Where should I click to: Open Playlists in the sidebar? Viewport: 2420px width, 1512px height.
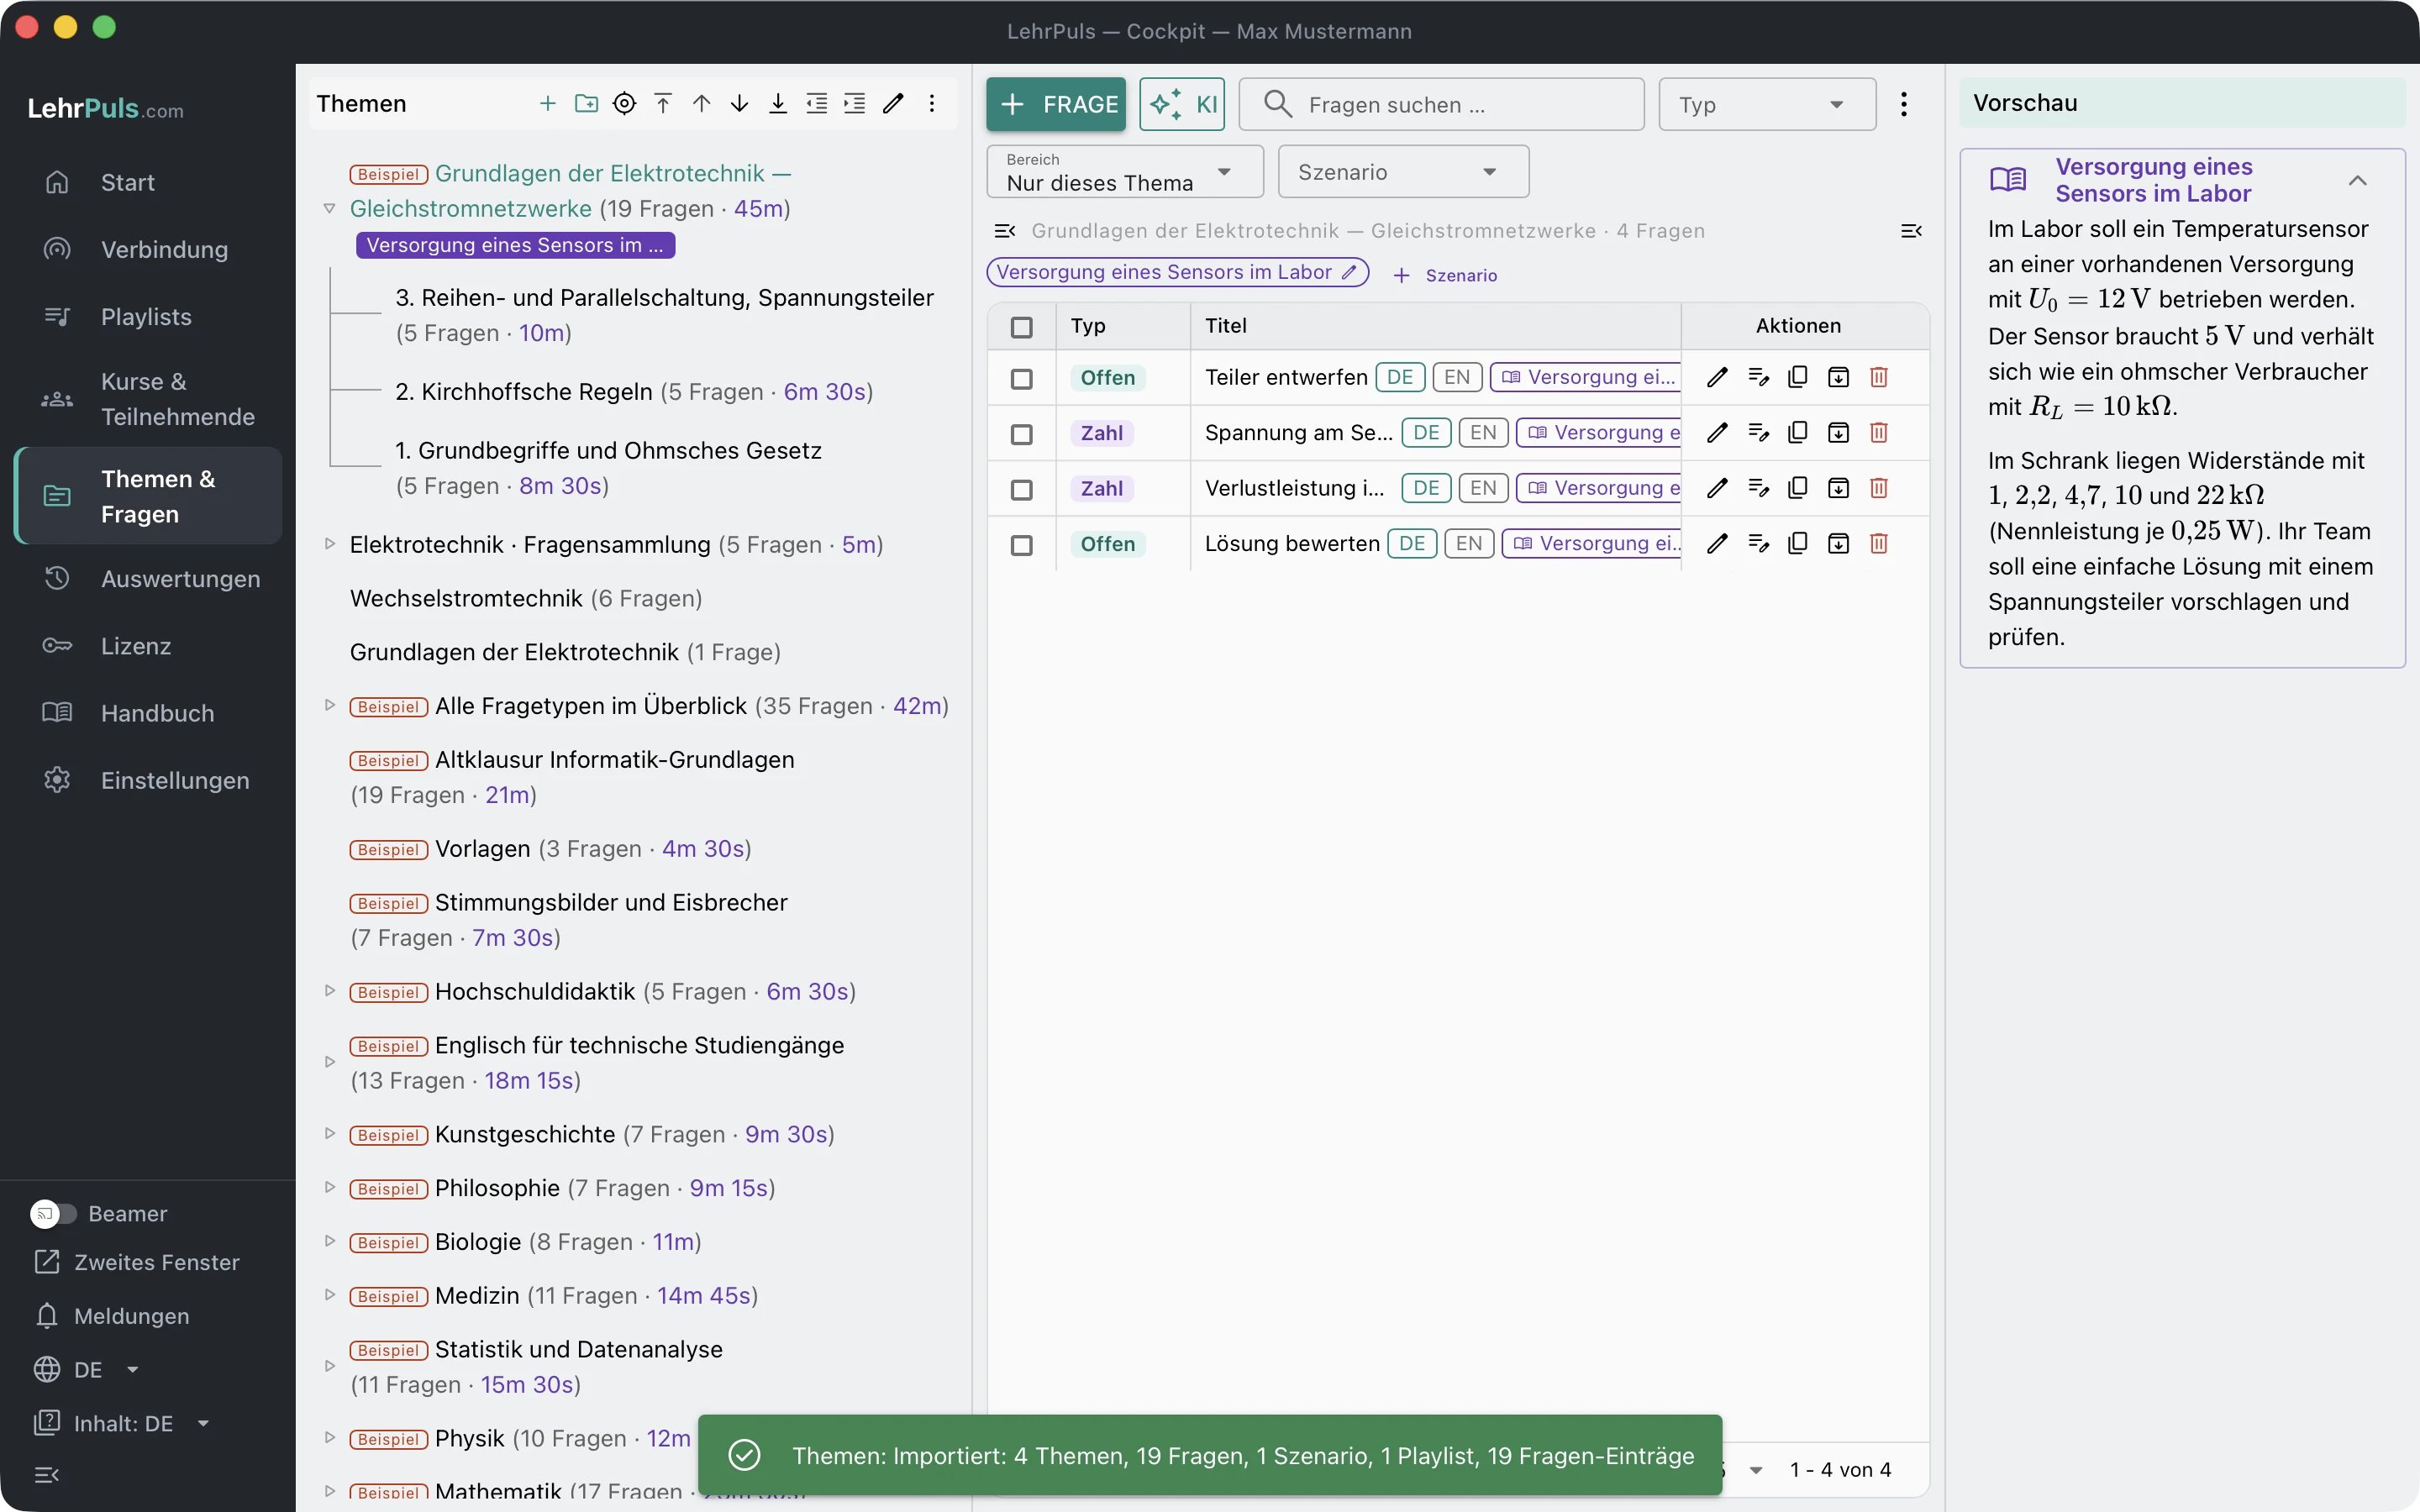click(x=148, y=316)
